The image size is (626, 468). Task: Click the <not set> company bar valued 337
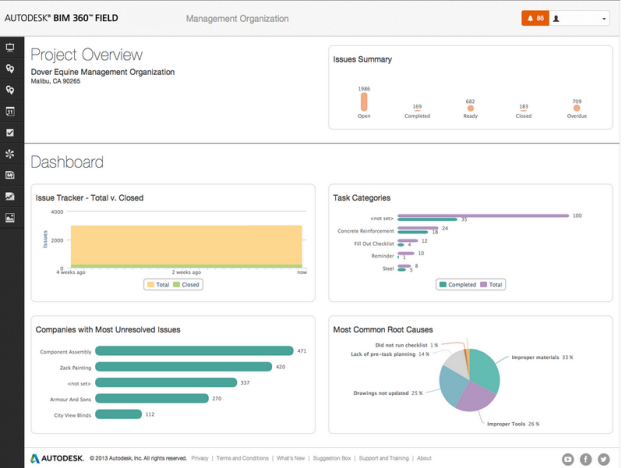pyautogui.click(x=166, y=383)
